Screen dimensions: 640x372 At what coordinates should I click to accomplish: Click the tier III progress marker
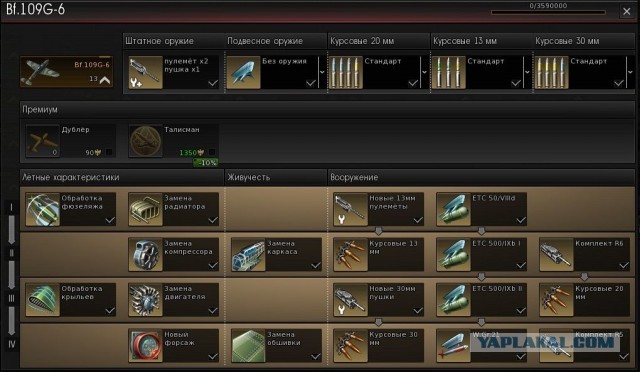[x=11, y=298]
